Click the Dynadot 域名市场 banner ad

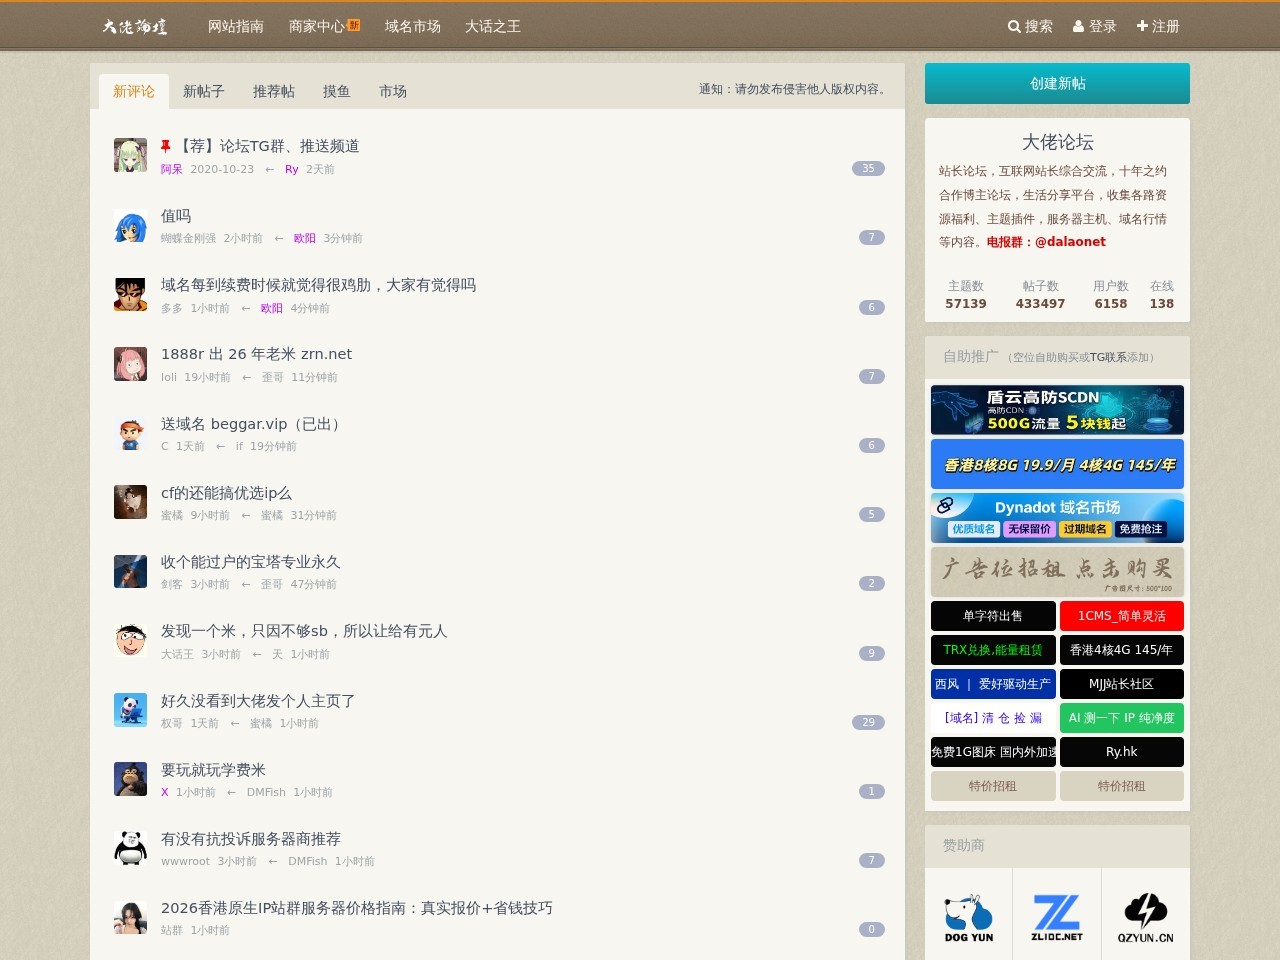(1057, 518)
